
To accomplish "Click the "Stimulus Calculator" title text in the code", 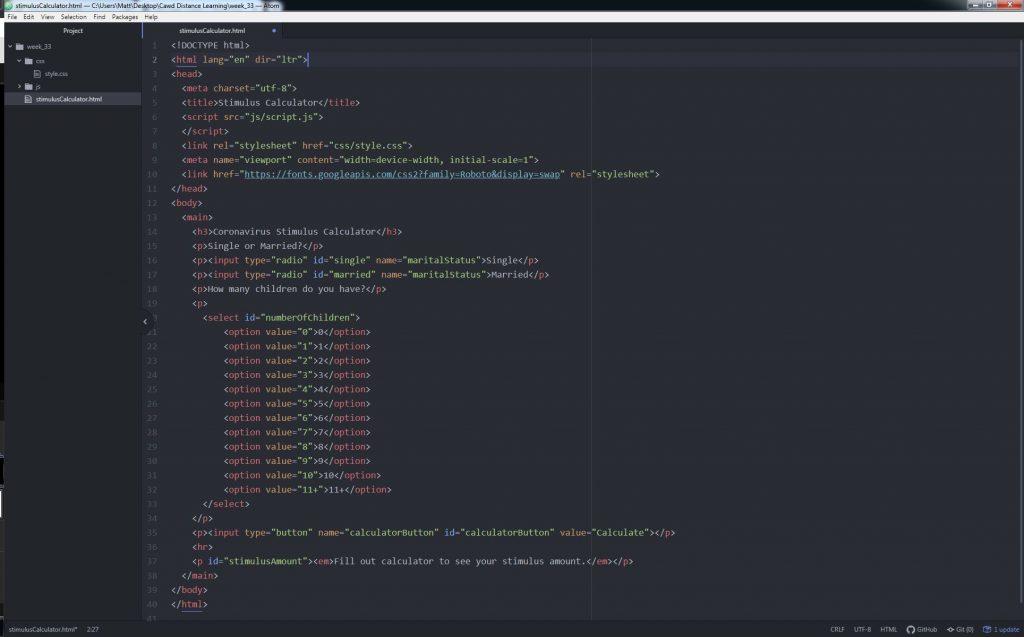I will tap(268, 103).
